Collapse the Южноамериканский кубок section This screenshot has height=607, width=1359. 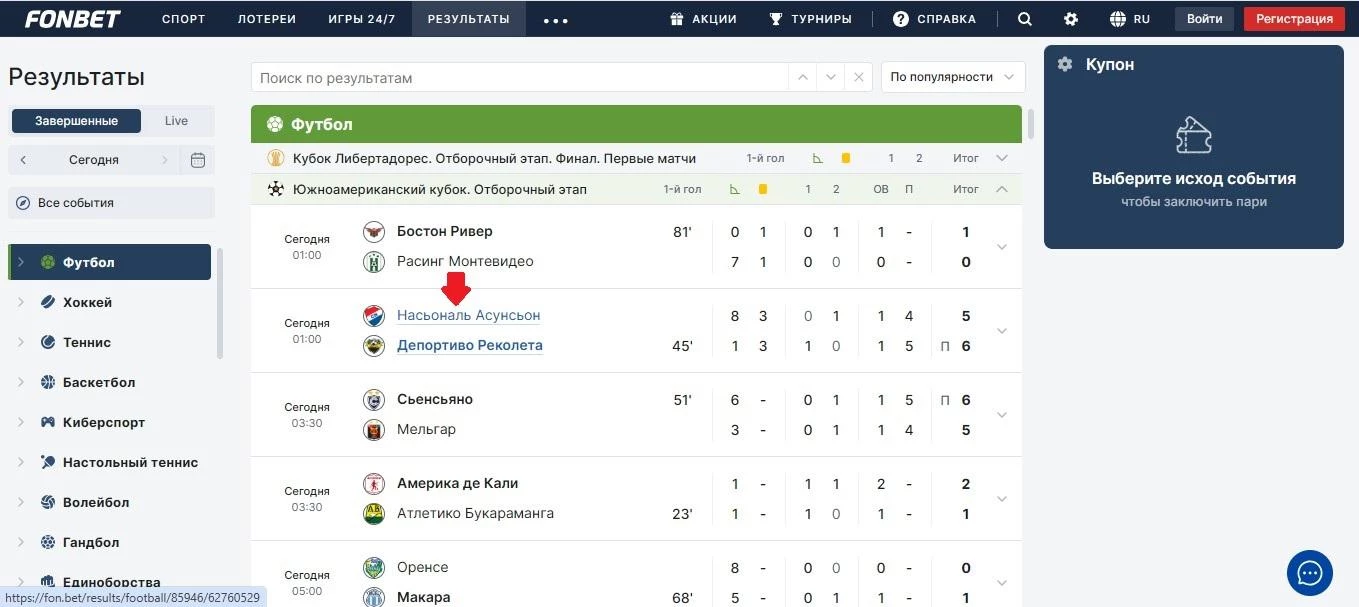pos(1002,189)
